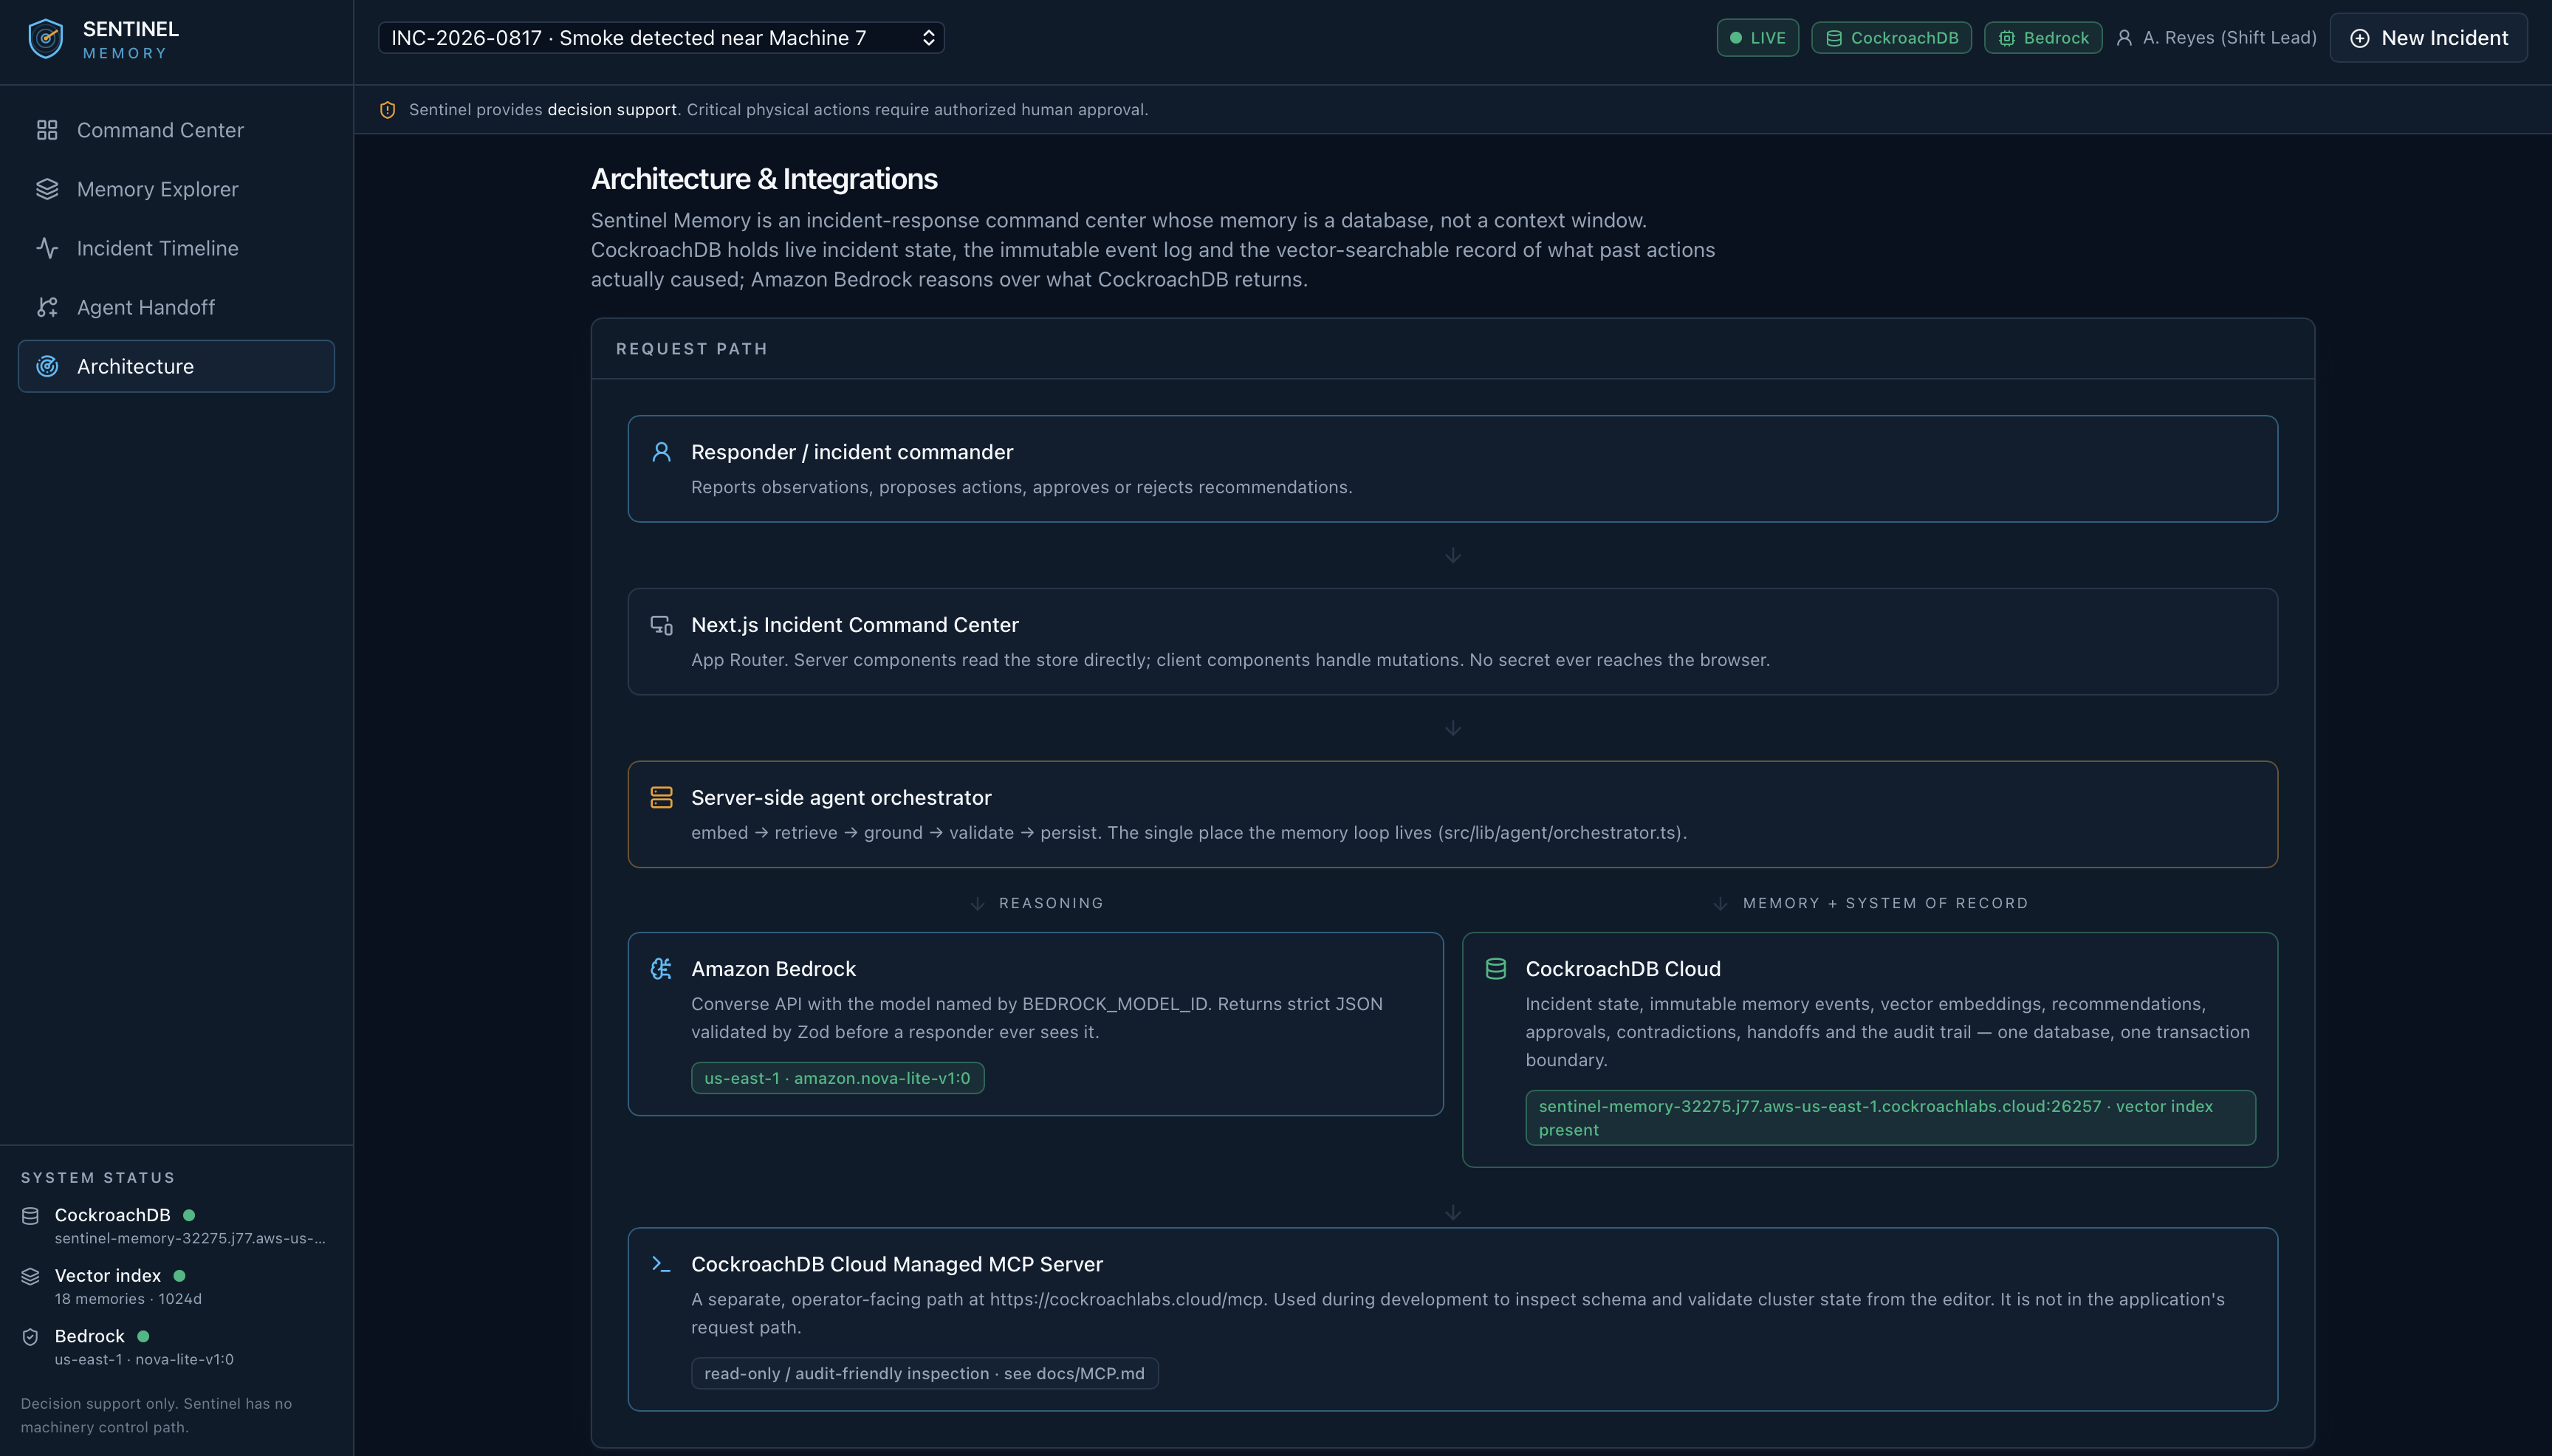Click the plus-circle icon in New Incident

tap(2360, 38)
